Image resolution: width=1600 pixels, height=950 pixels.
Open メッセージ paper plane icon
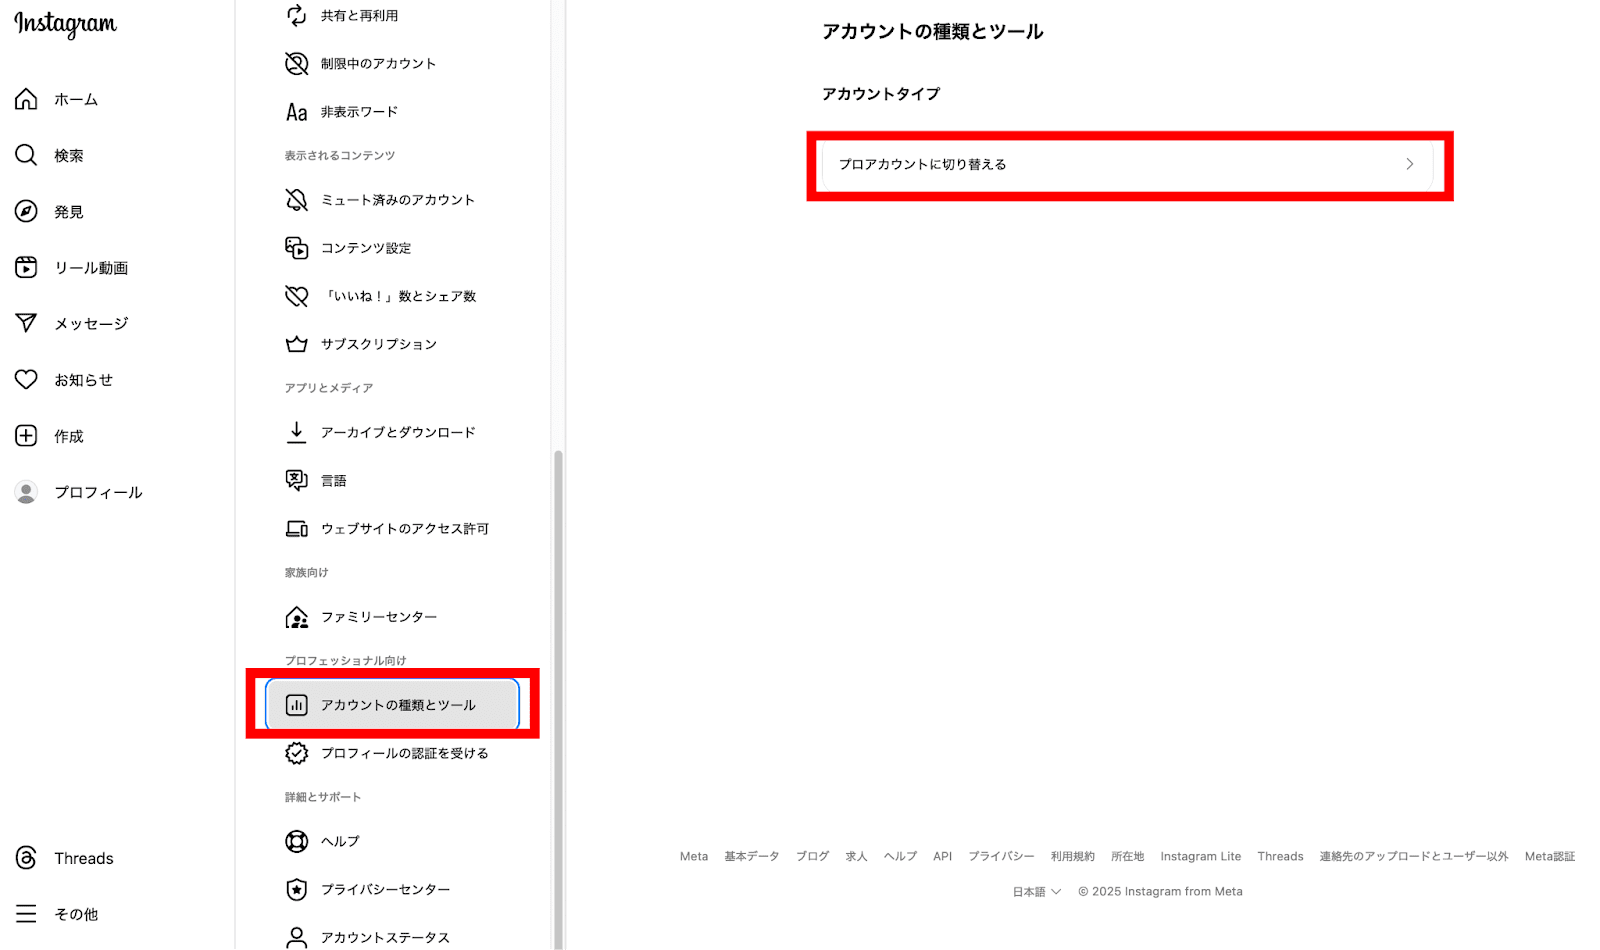[x=26, y=323]
